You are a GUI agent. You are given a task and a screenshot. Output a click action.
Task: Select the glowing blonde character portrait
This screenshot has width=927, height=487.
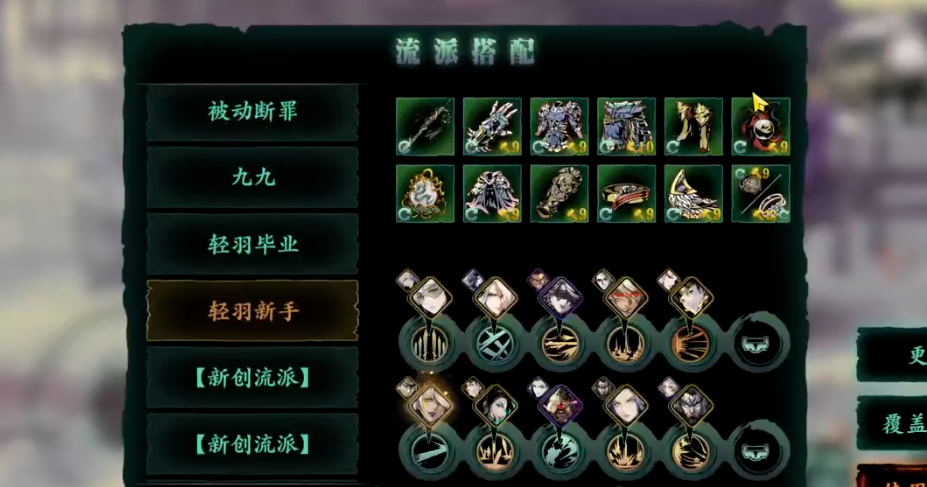pos(429,405)
